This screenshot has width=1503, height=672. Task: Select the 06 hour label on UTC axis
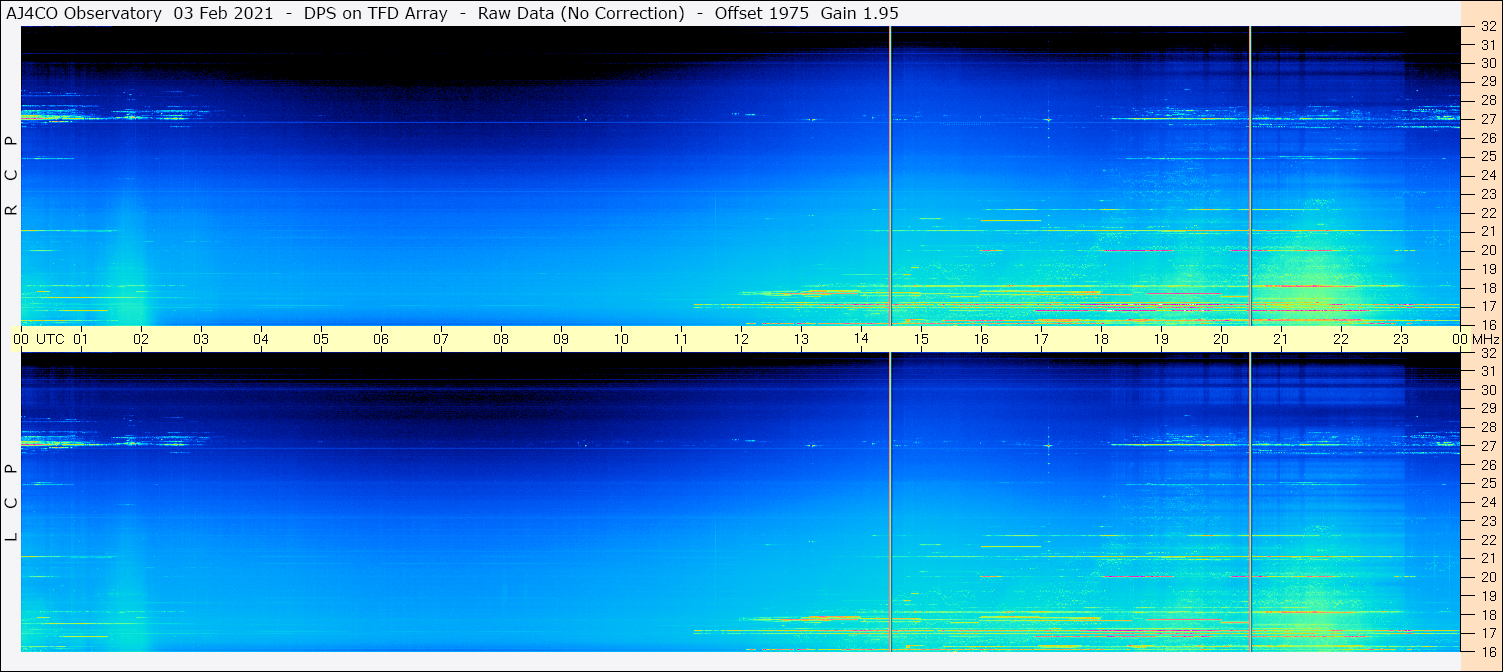(381, 339)
